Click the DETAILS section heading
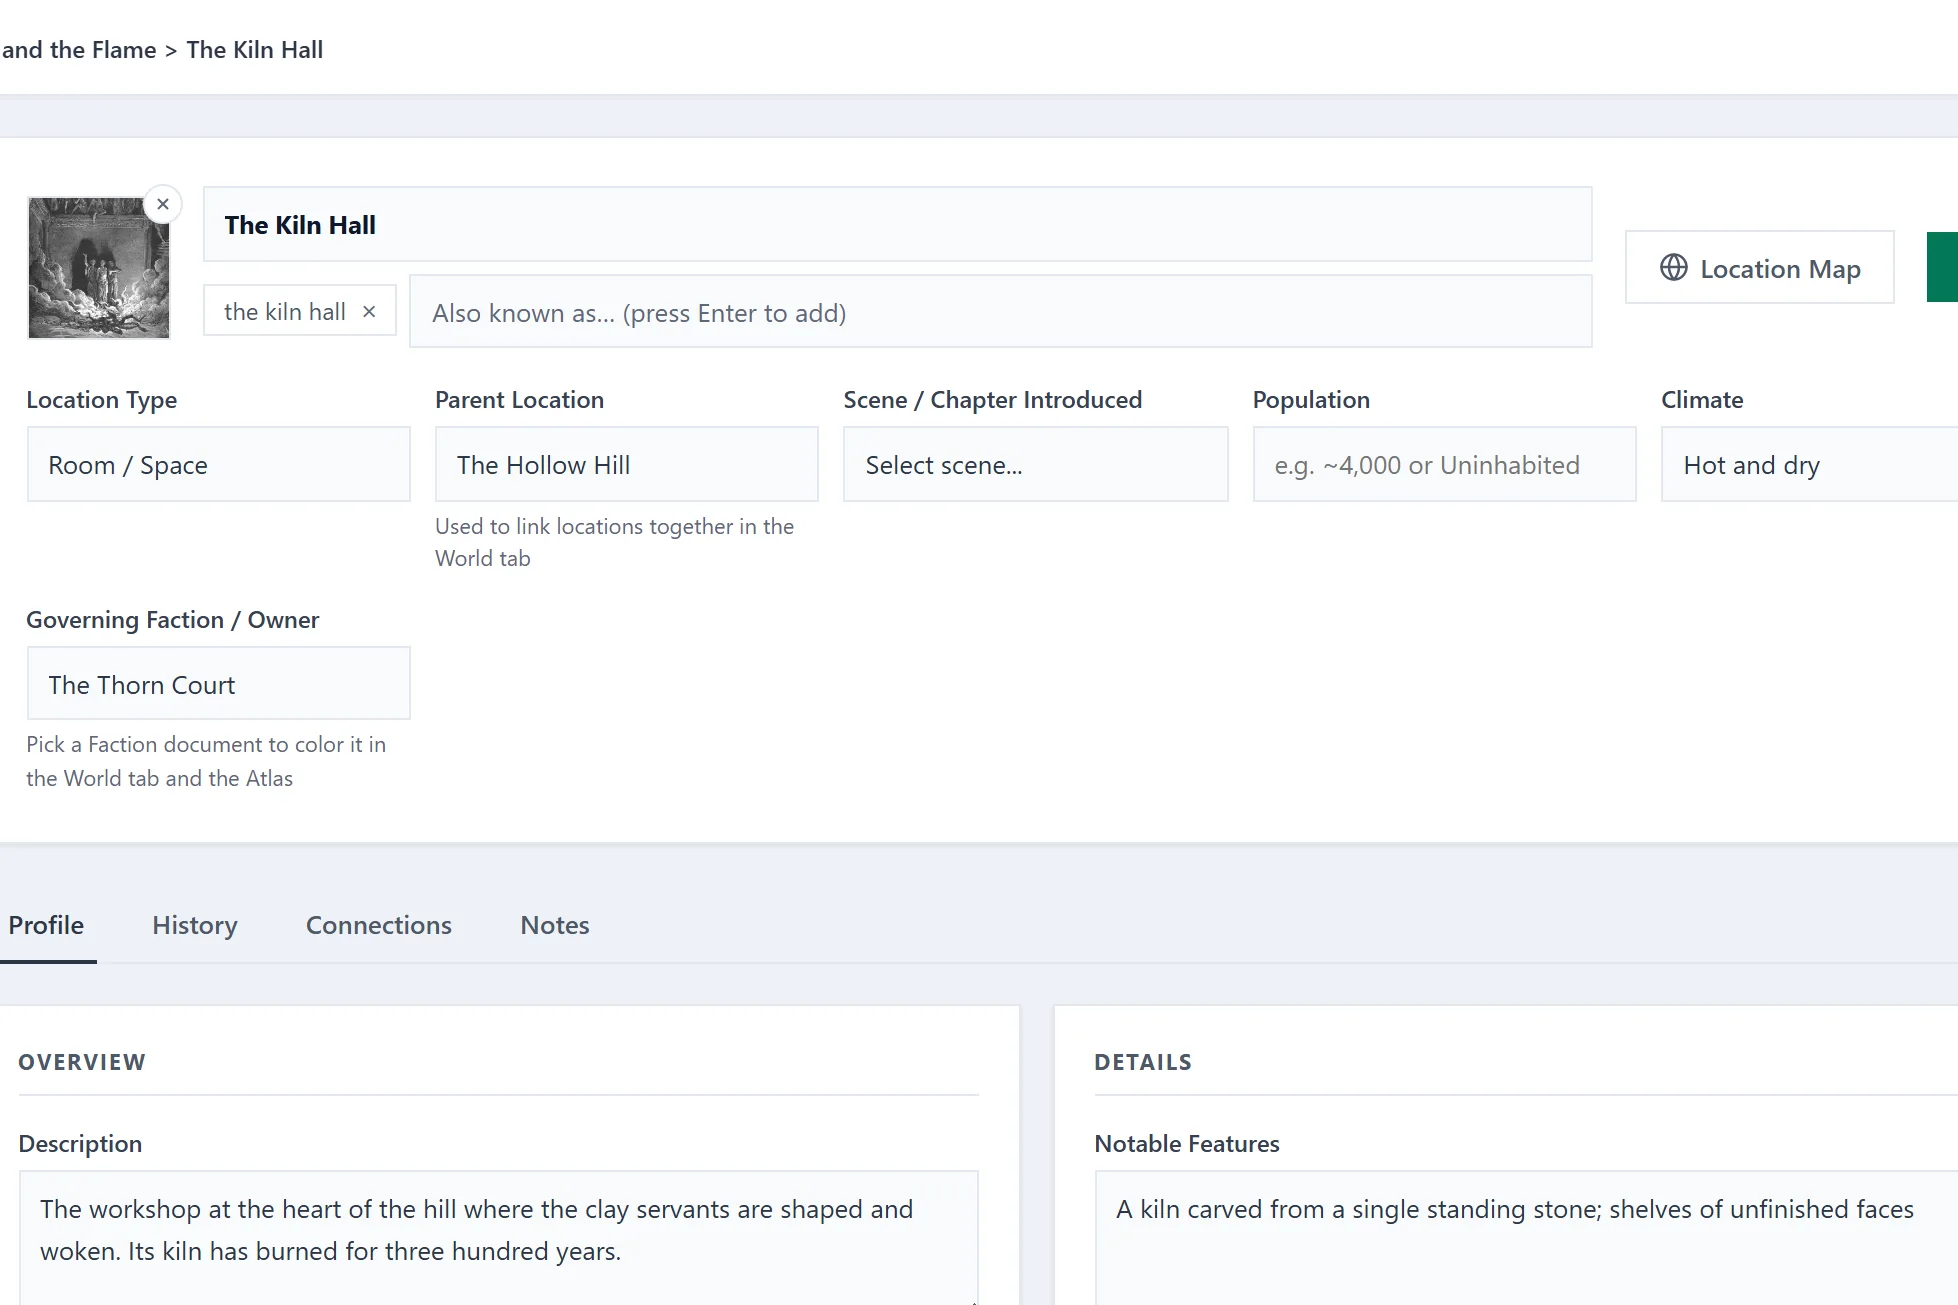 click(1143, 1062)
